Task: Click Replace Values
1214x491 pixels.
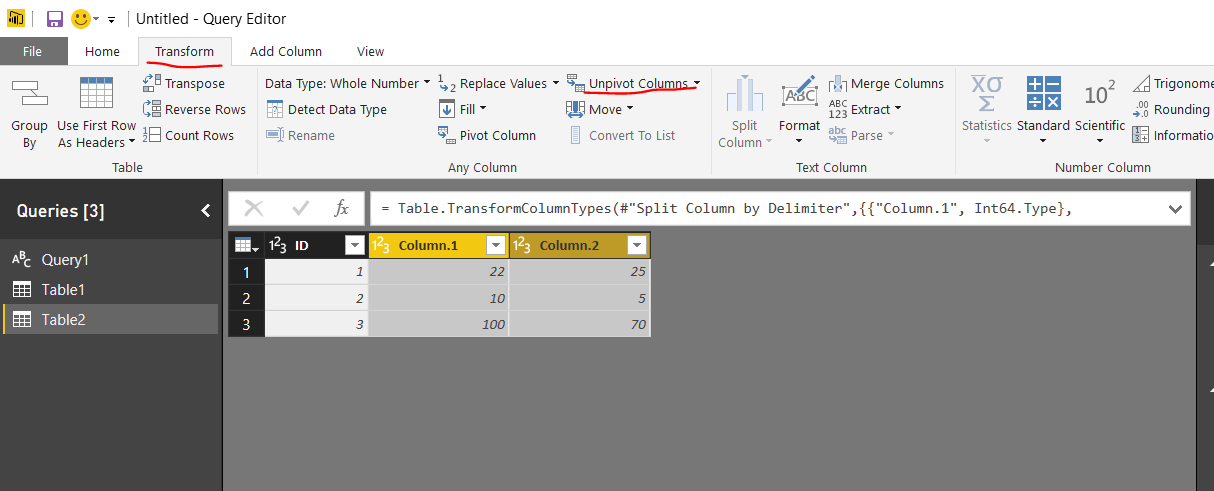Action: click(x=493, y=83)
